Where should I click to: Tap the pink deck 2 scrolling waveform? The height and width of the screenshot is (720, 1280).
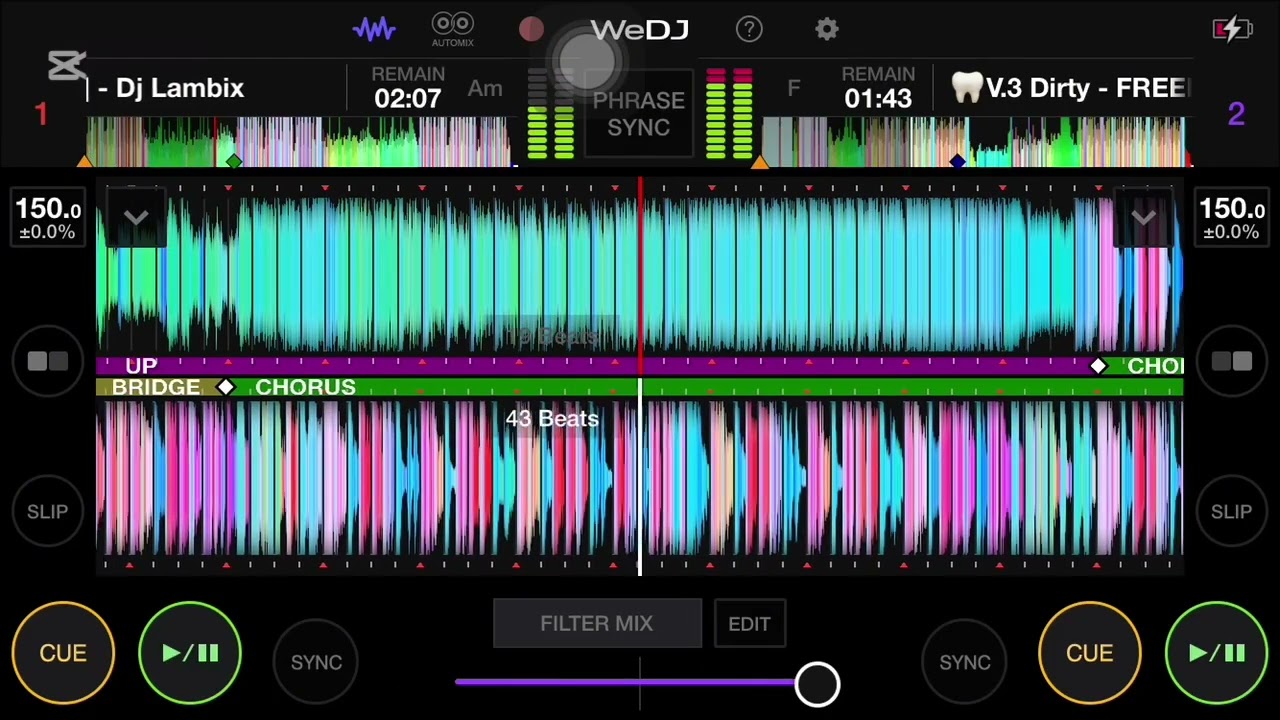pos(640,478)
